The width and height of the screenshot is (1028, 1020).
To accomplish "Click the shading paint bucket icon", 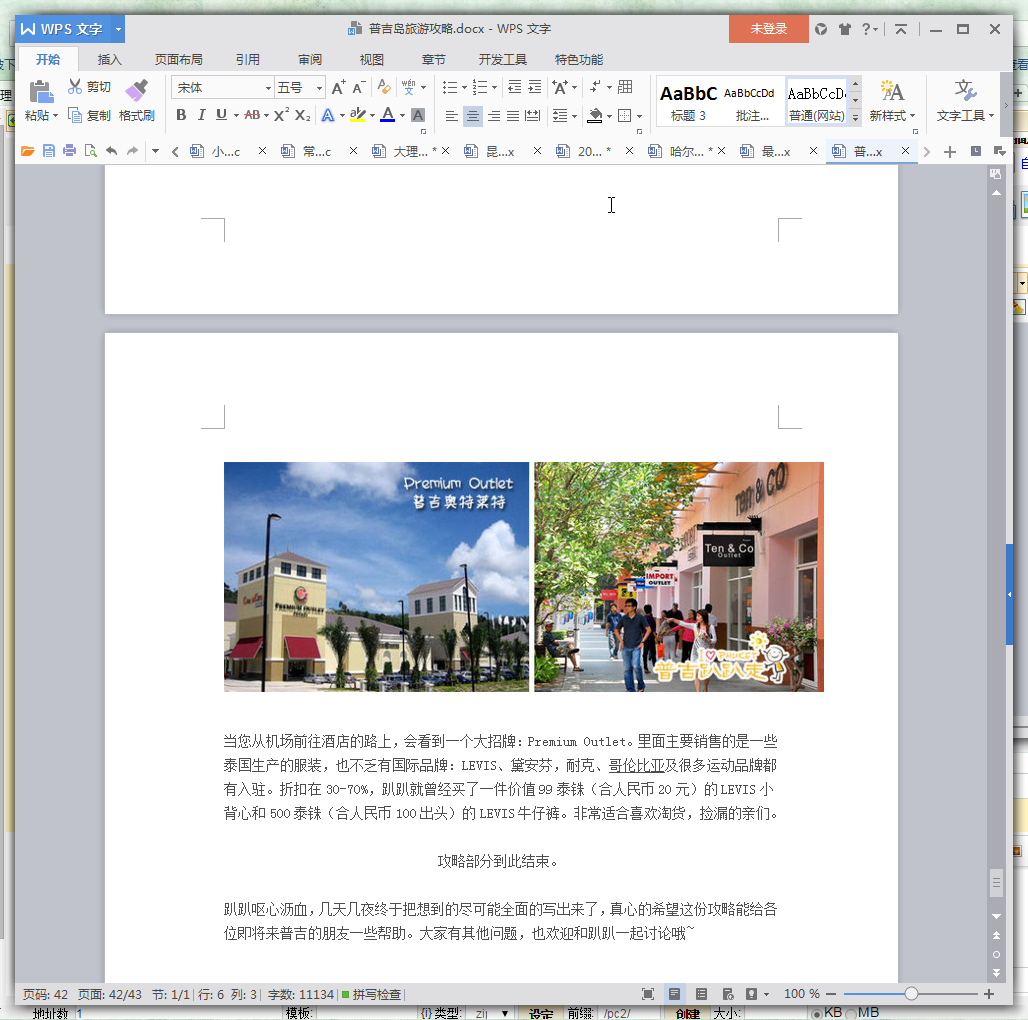I will pos(595,116).
